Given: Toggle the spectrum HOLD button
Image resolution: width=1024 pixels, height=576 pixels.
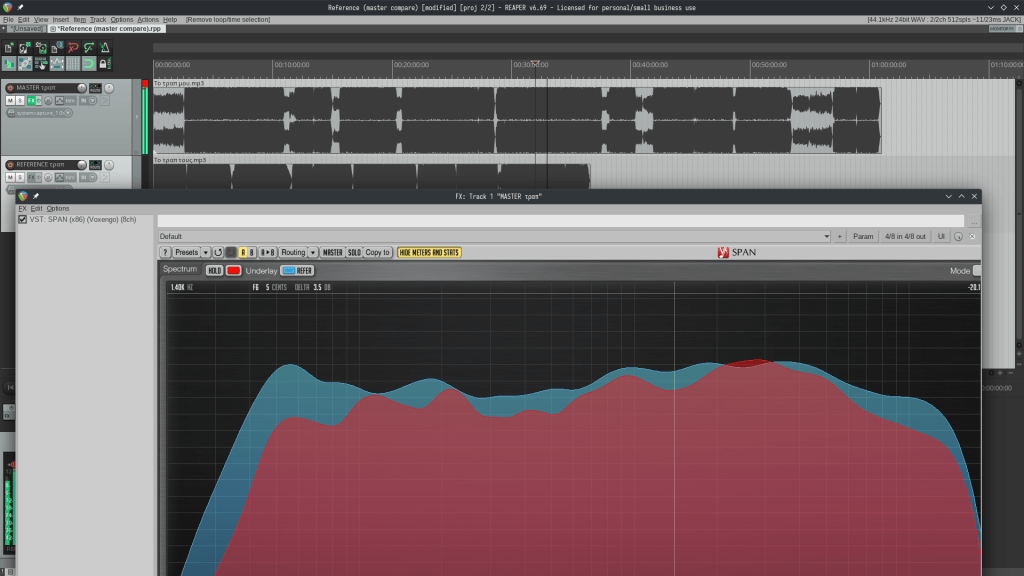Looking at the screenshot, I should click(x=214, y=271).
